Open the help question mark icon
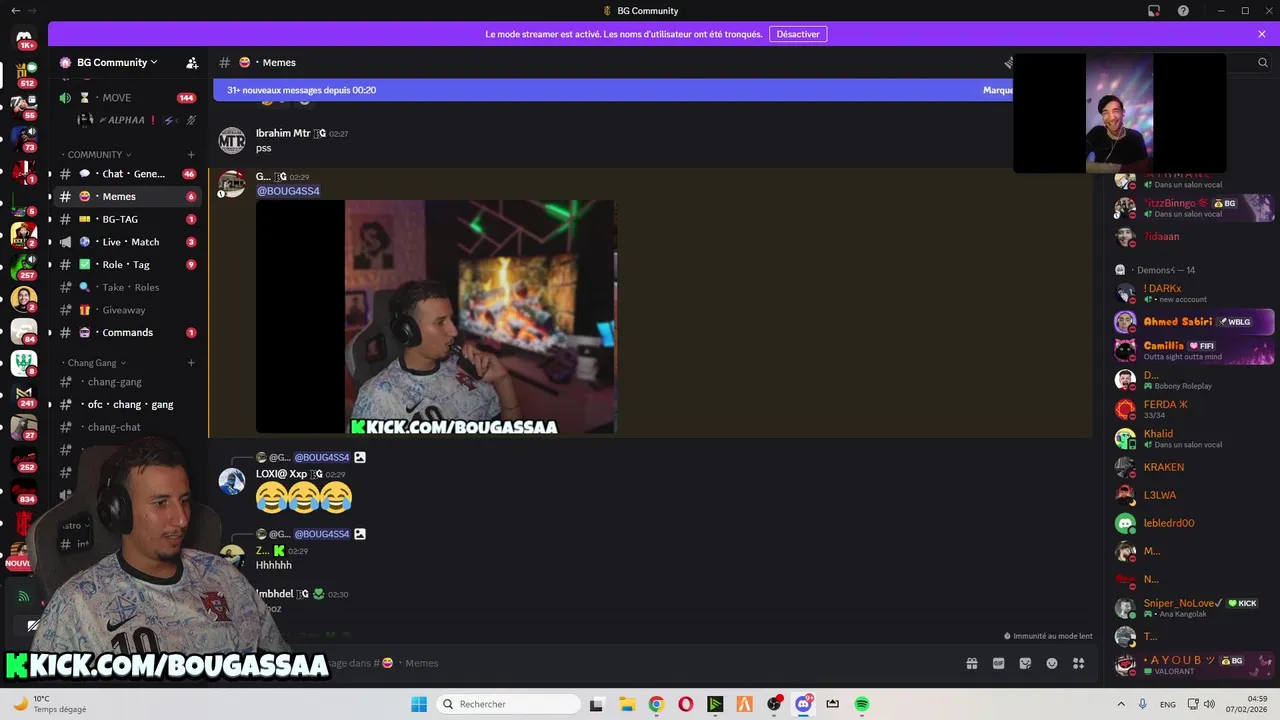 (x=1183, y=11)
